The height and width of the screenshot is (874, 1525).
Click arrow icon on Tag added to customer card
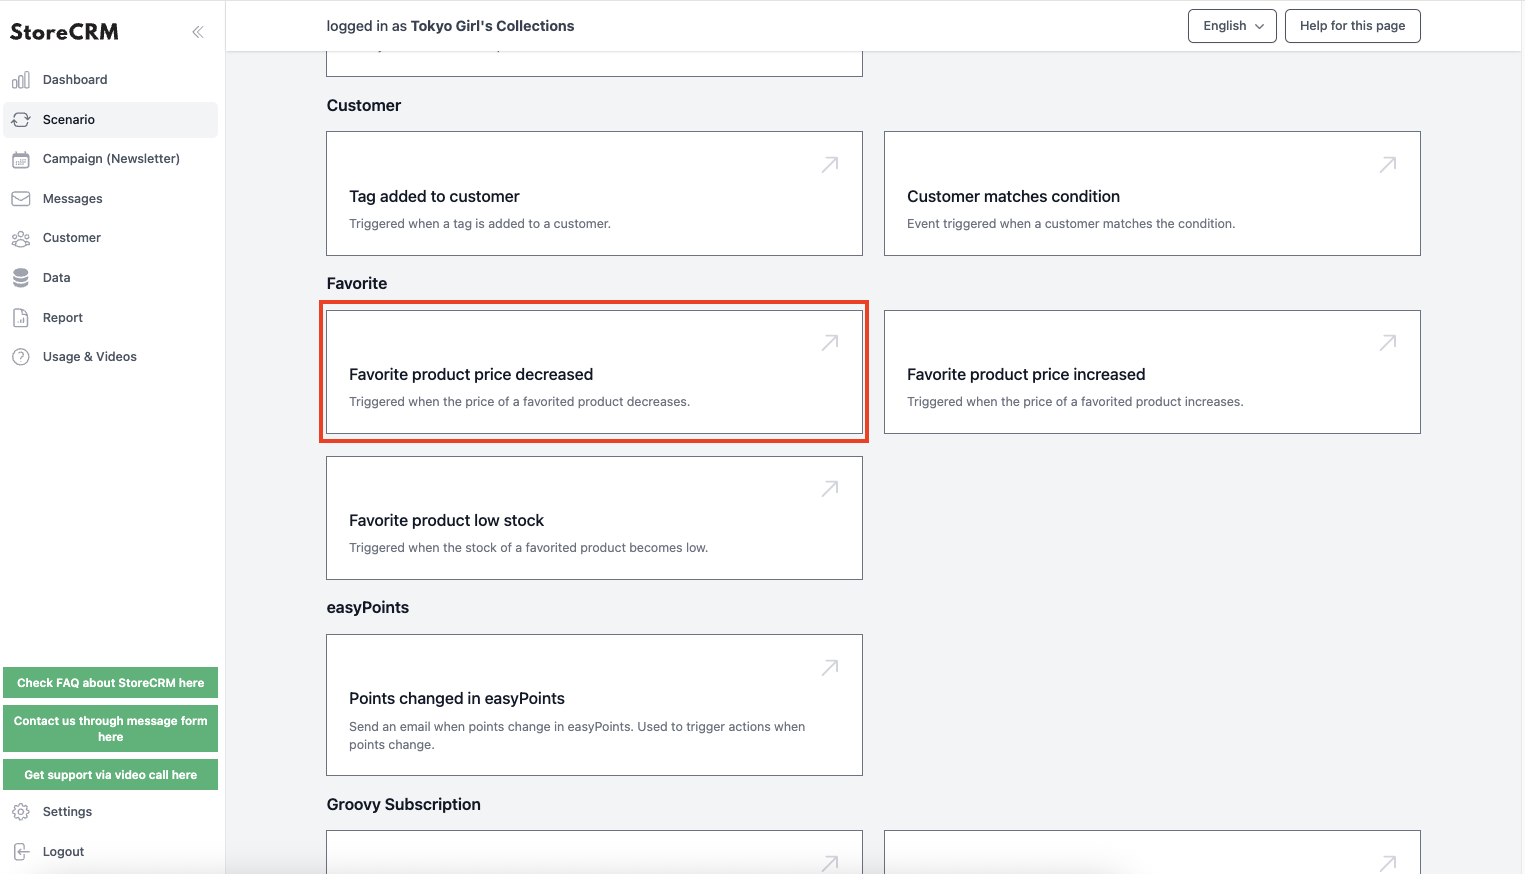click(830, 165)
